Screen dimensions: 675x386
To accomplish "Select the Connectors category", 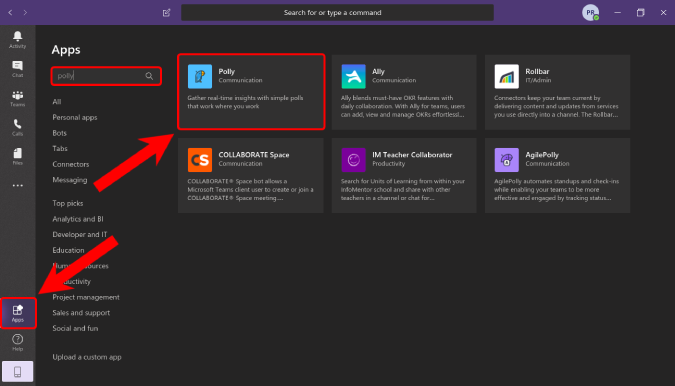I will point(71,164).
